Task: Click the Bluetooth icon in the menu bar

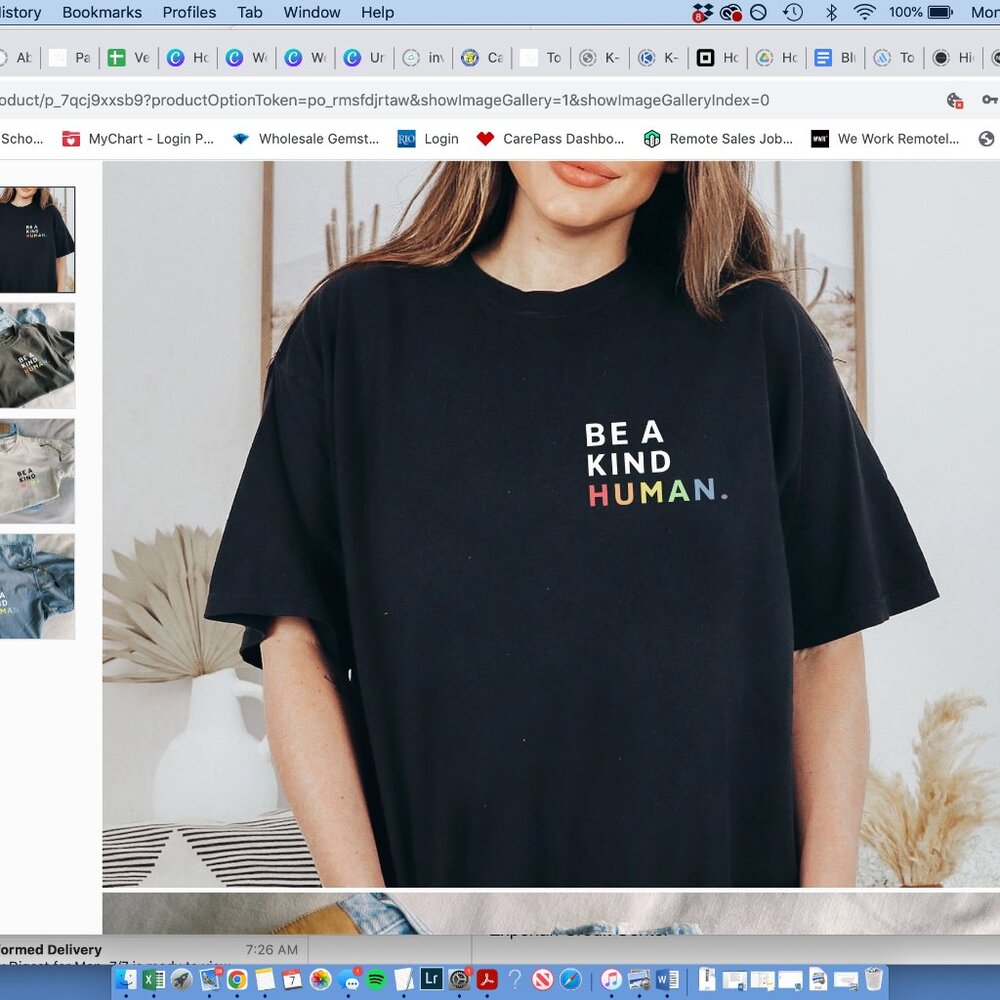Action: (x=830, y=13)
